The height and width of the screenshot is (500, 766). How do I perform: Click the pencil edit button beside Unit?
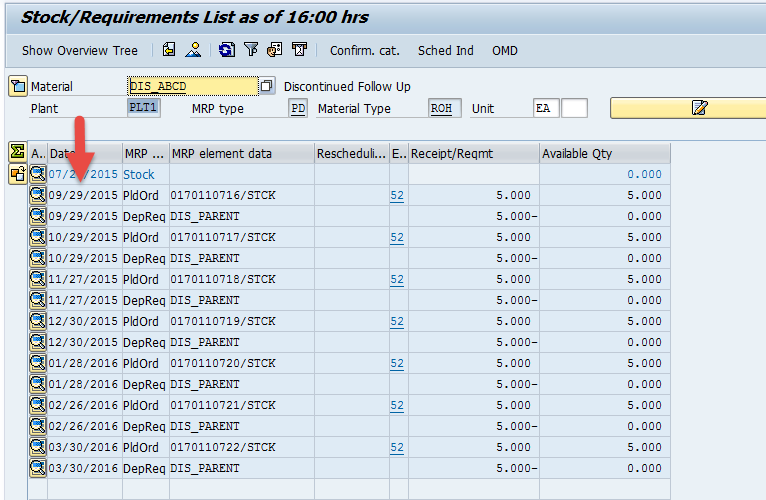click(698, 108)
